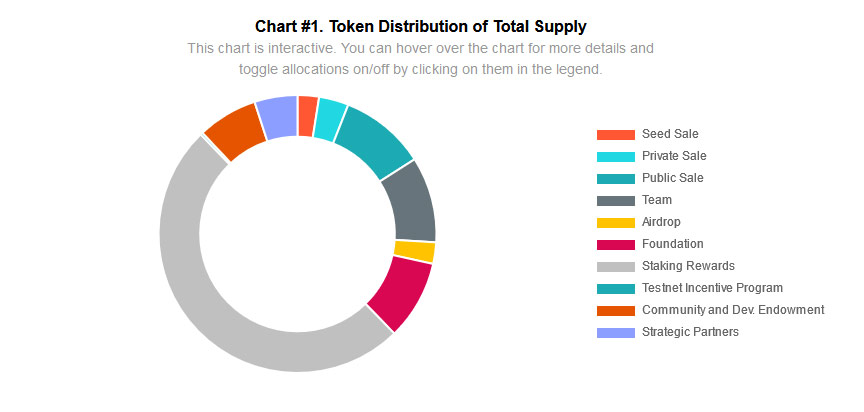Click the Seed Sale red legend swatch

click(x=615, y=134)
